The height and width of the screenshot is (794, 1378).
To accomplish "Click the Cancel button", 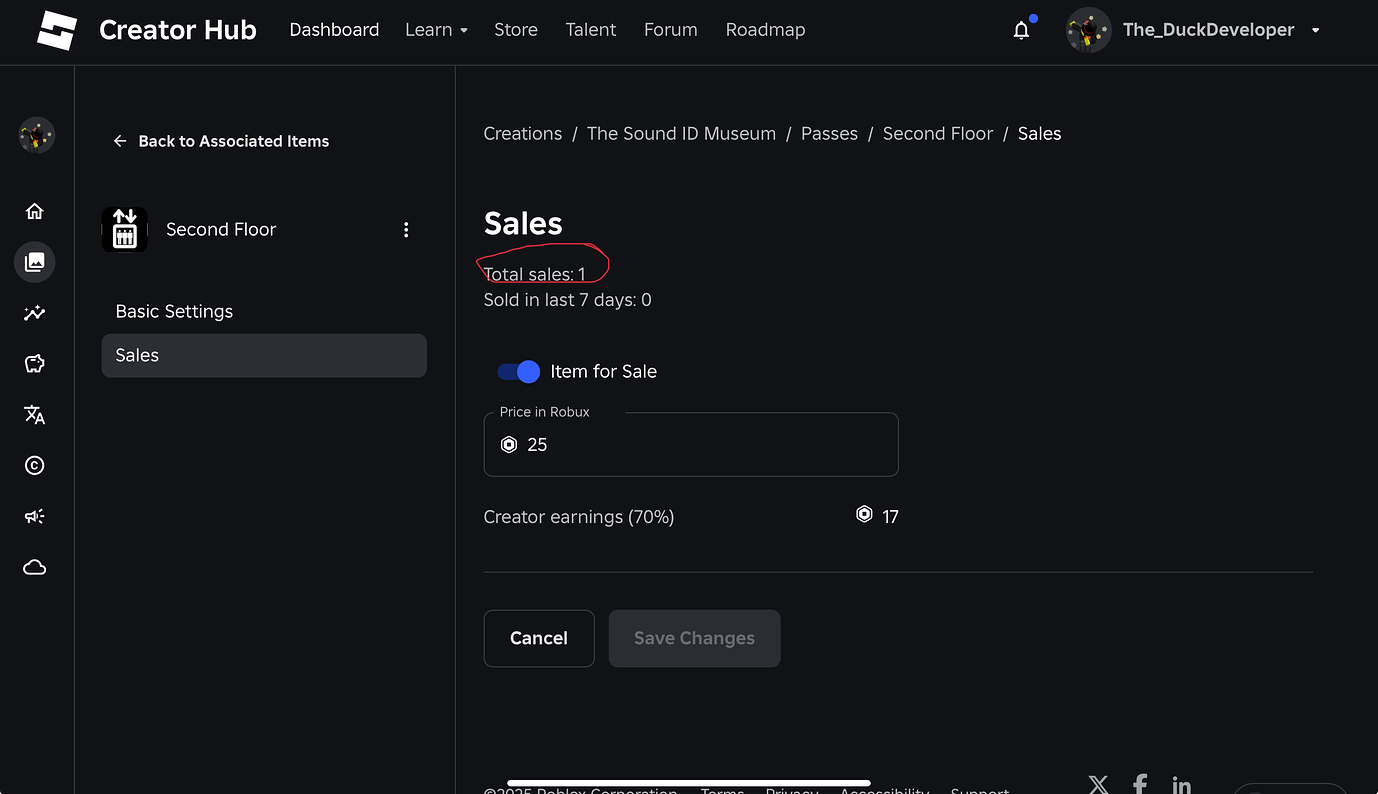I will click(x=539, y=638).
